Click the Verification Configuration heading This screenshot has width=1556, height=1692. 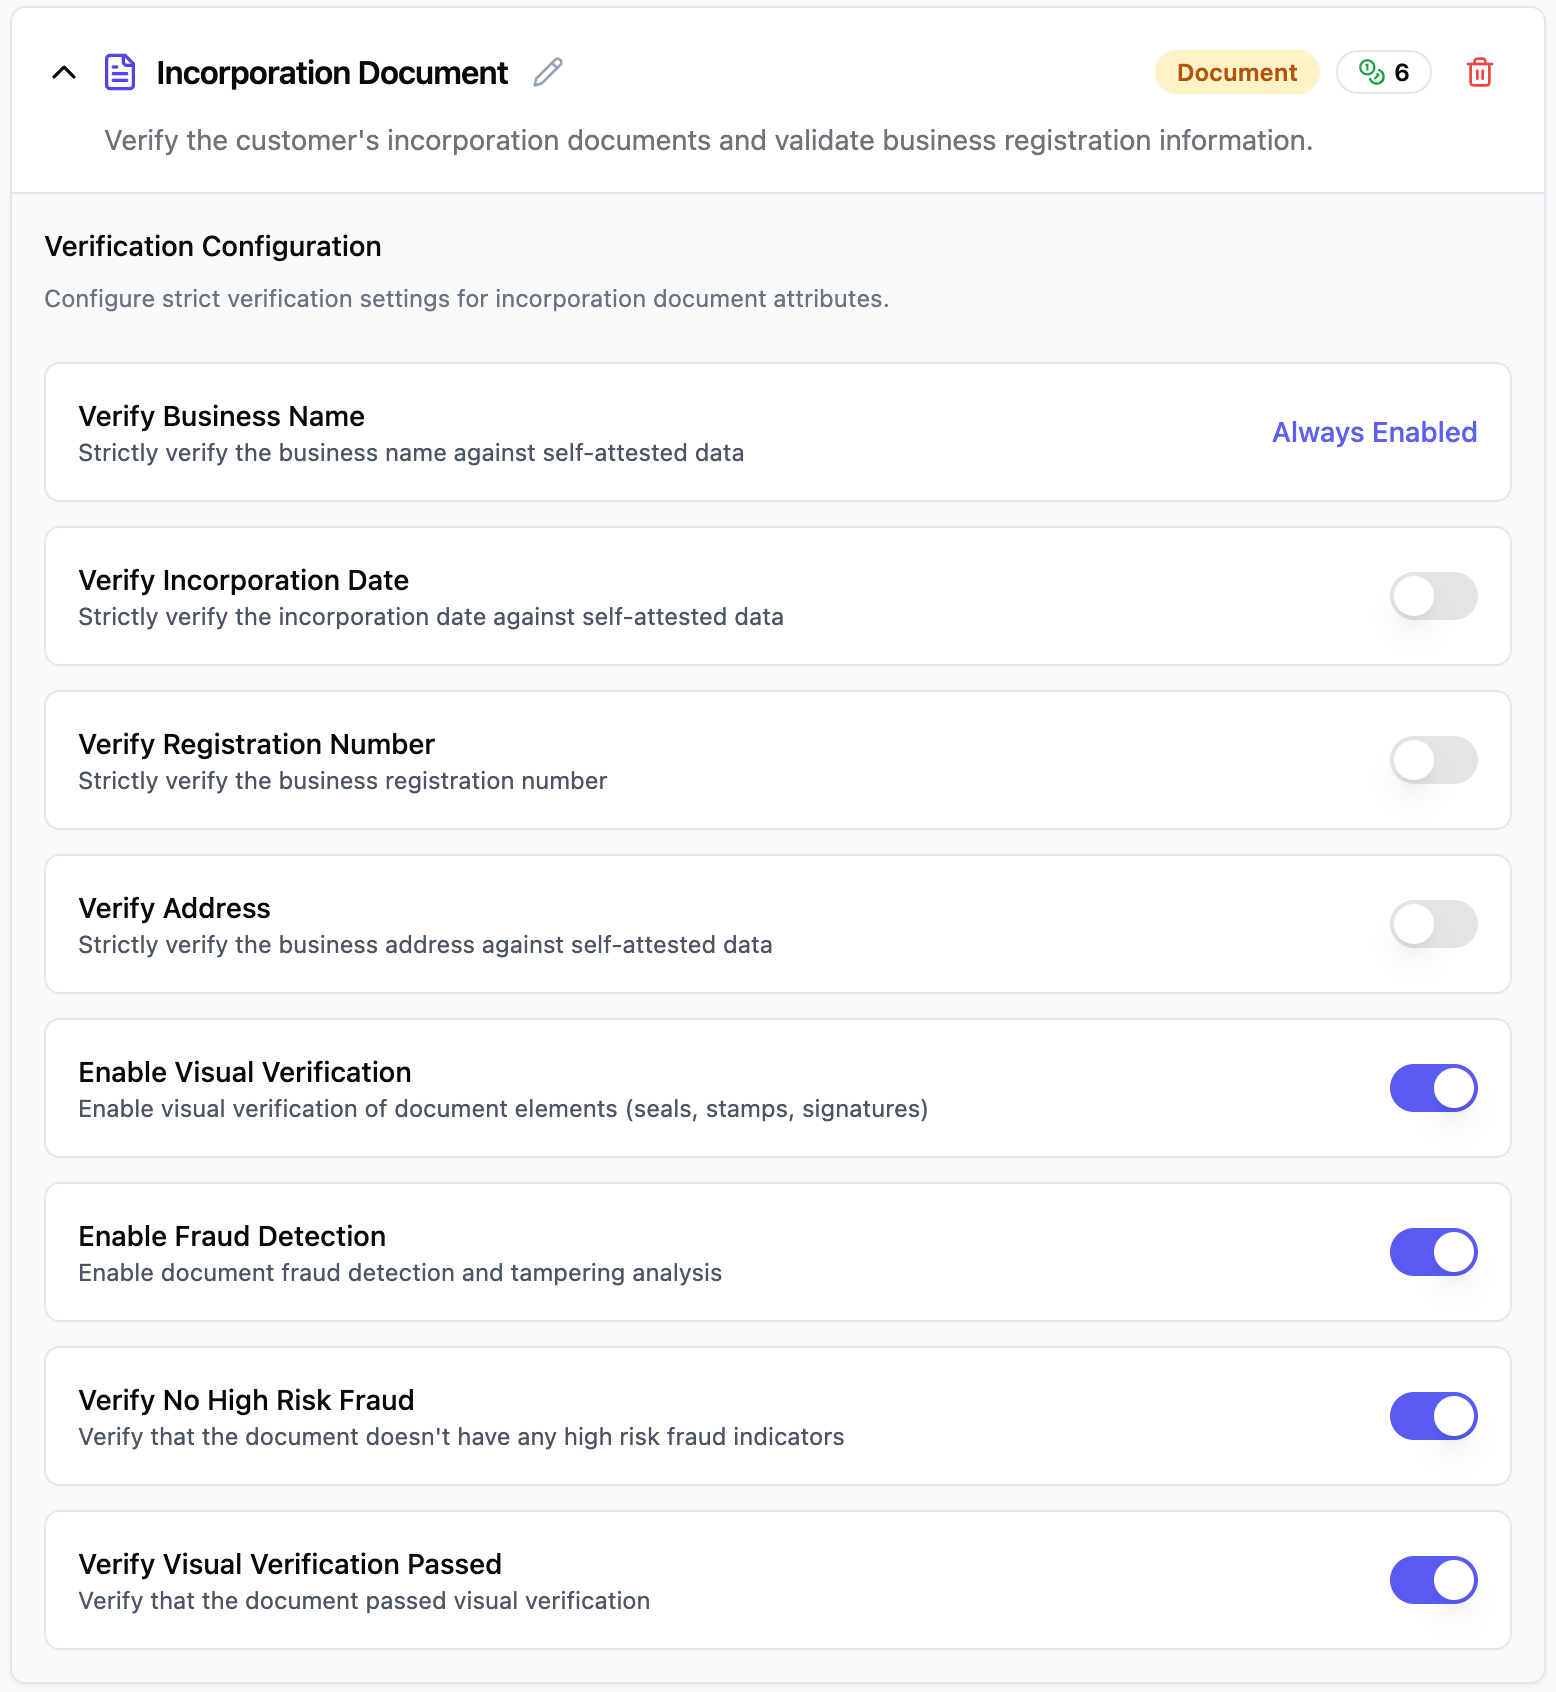tap(213, 246)
